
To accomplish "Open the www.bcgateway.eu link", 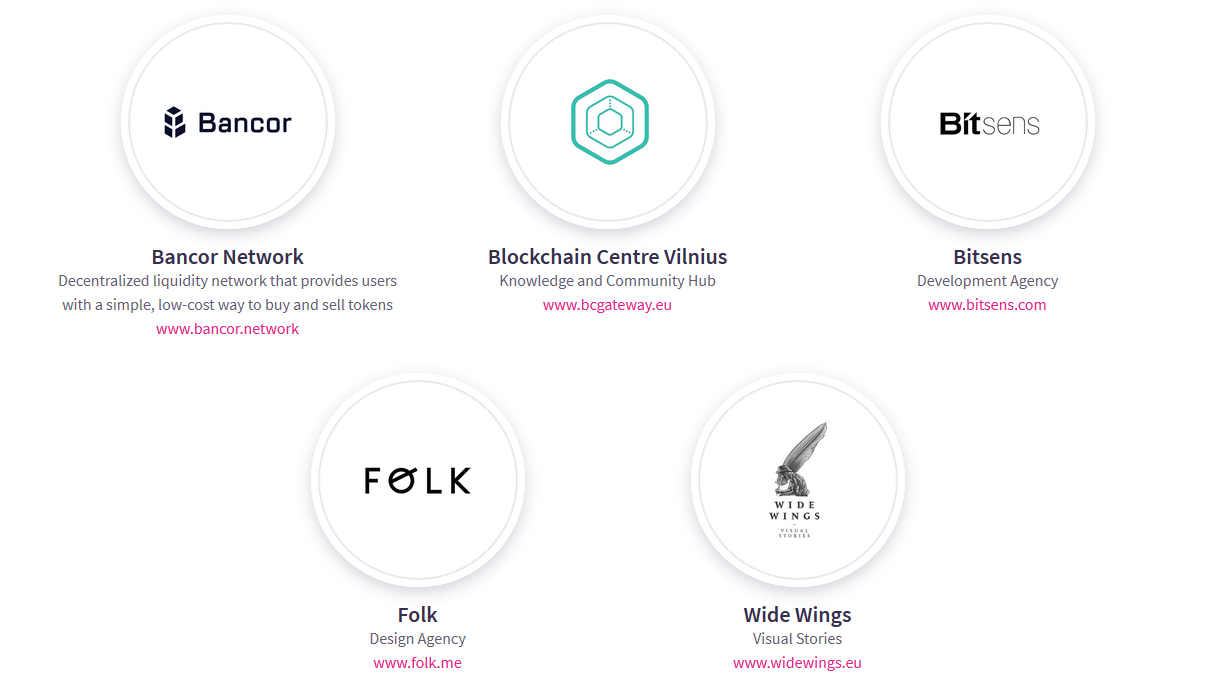I will [608, 305].
